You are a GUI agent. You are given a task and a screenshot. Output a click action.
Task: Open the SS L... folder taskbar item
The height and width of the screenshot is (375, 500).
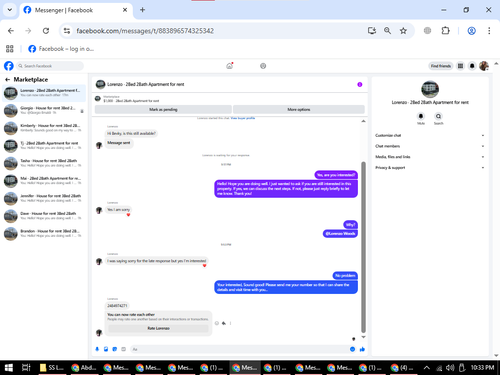52,368
